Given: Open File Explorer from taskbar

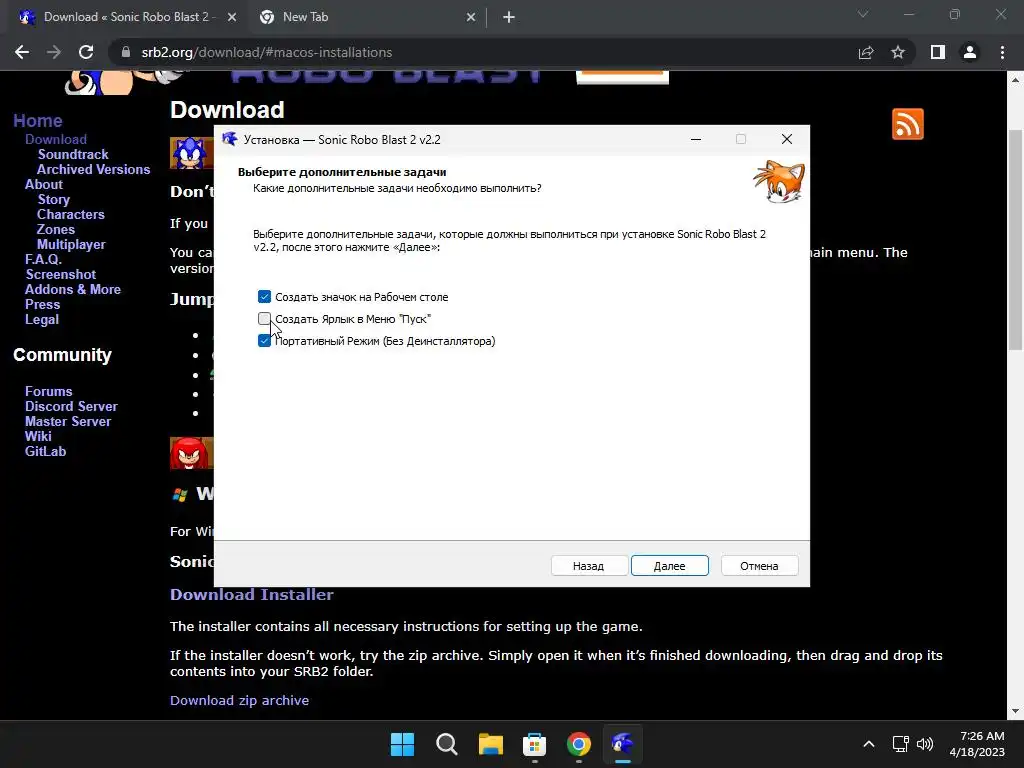Looking at the screenshot, I should point(490,744).
